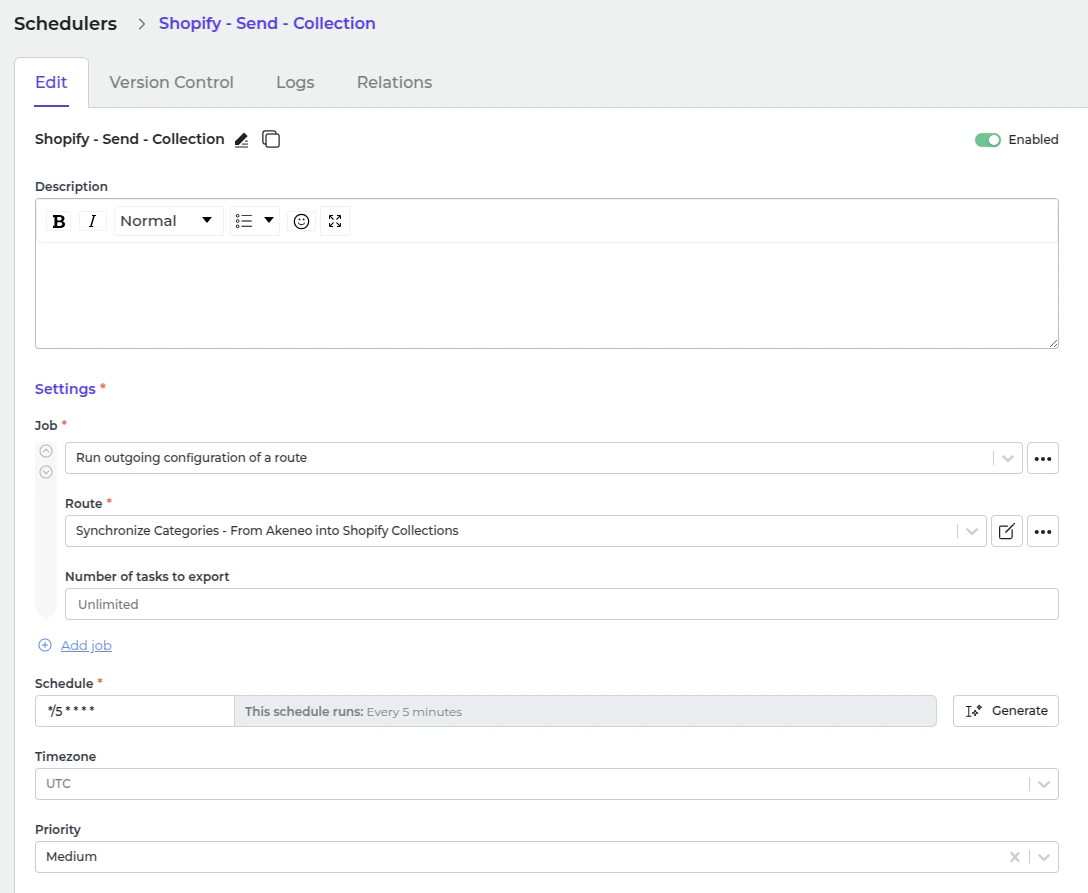Click the plus icon next to Add job
The width and height of the screenshot is (1088, 893).
pos(45,645)
